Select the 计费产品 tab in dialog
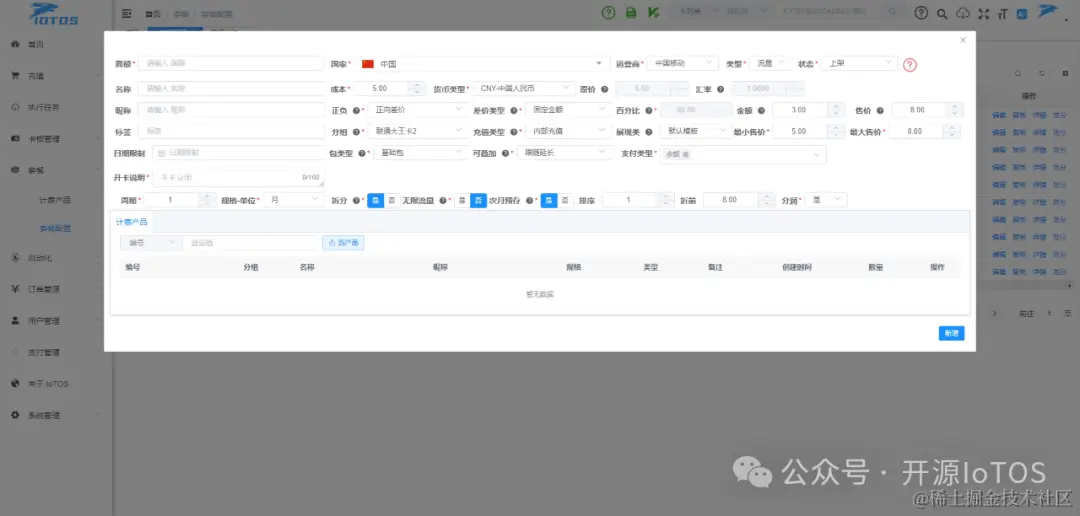This screenshot has width=1080, height=516. click(x=132, y=222)
